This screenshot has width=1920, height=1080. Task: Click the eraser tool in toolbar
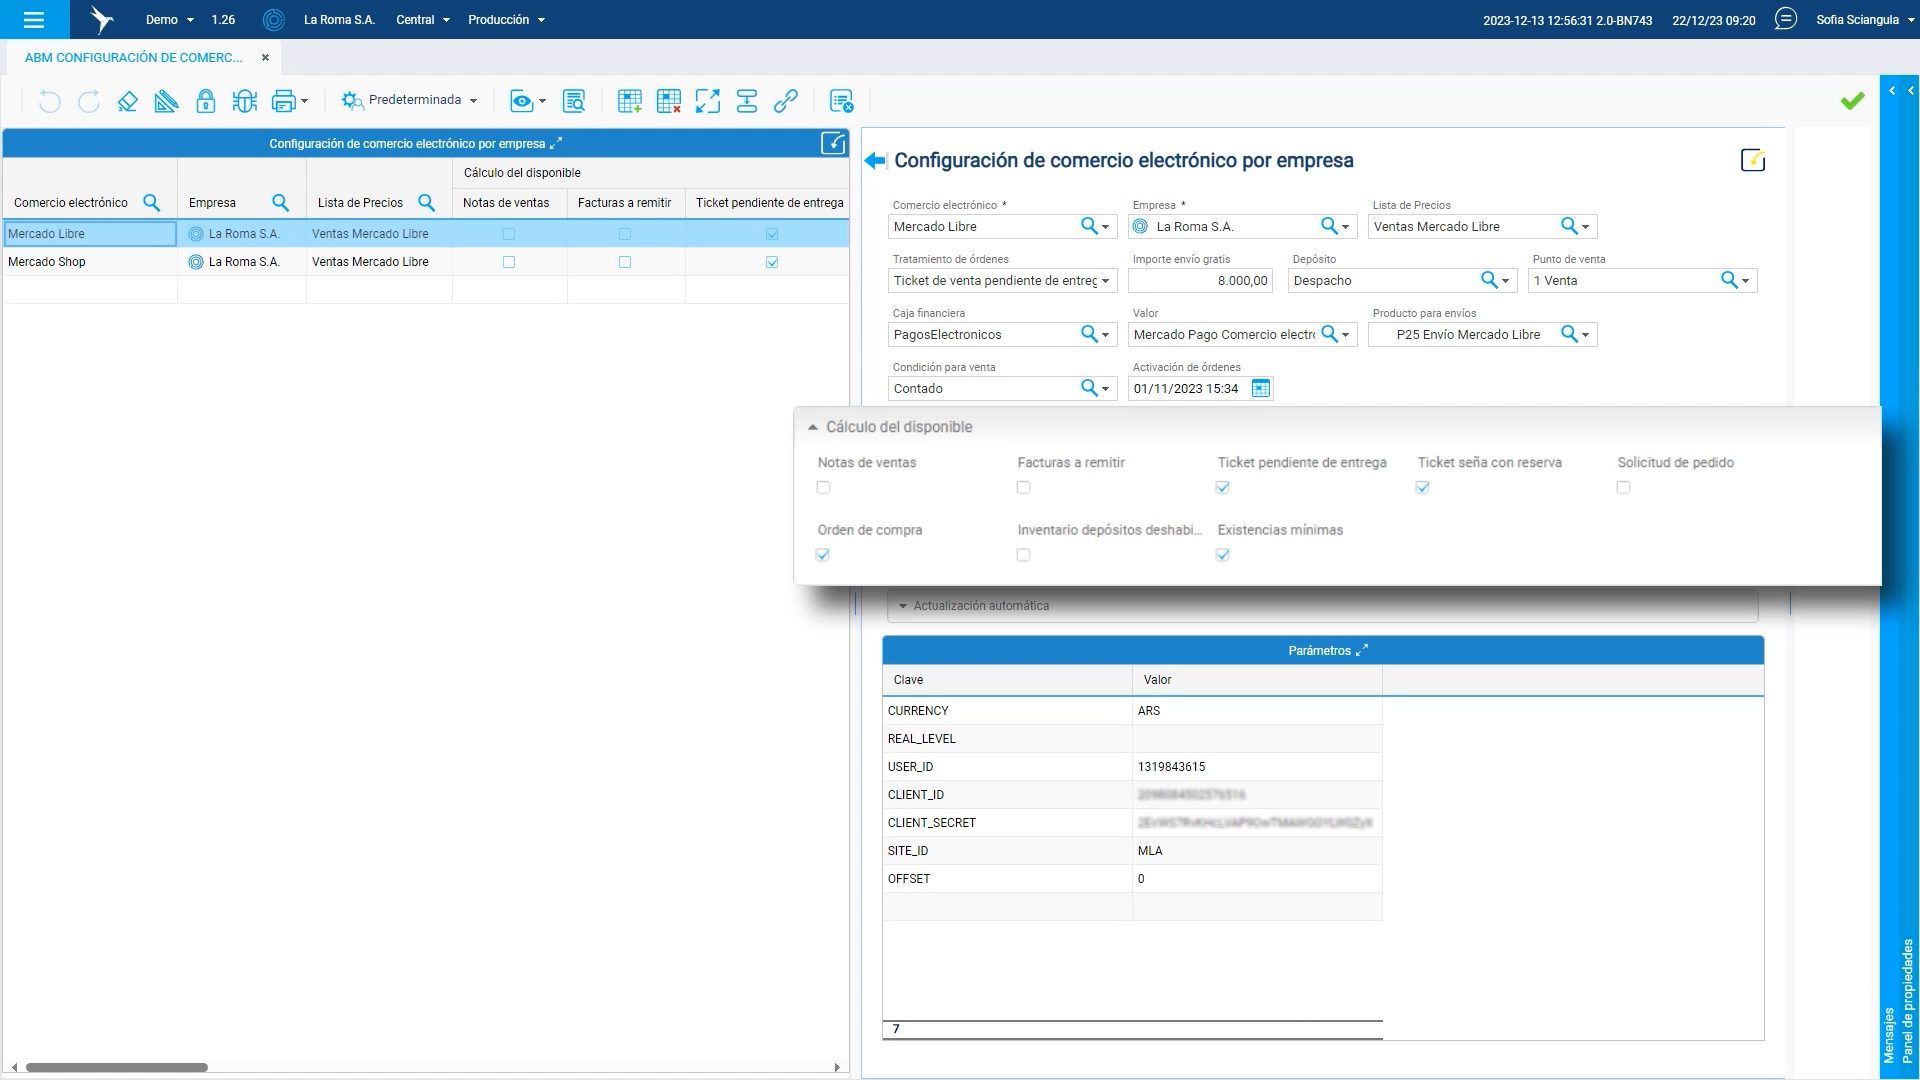tap(127, 101)
